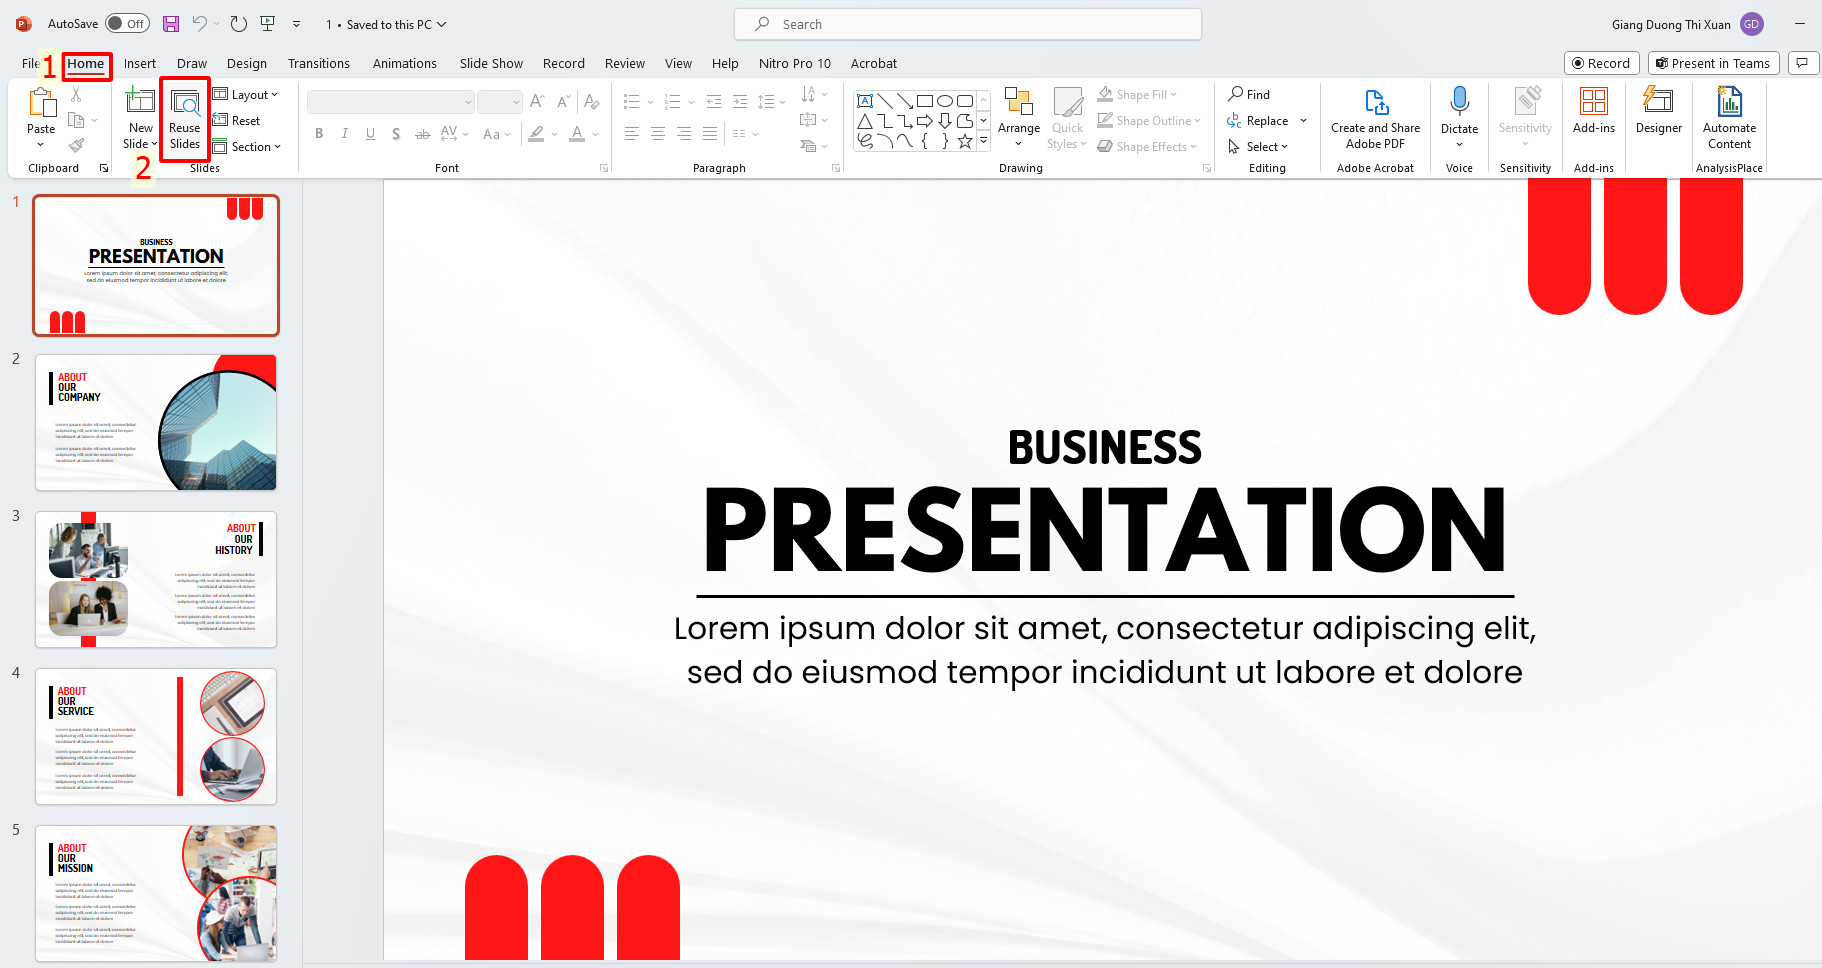Toggle Underline formatting

click(x=371, y=134)
